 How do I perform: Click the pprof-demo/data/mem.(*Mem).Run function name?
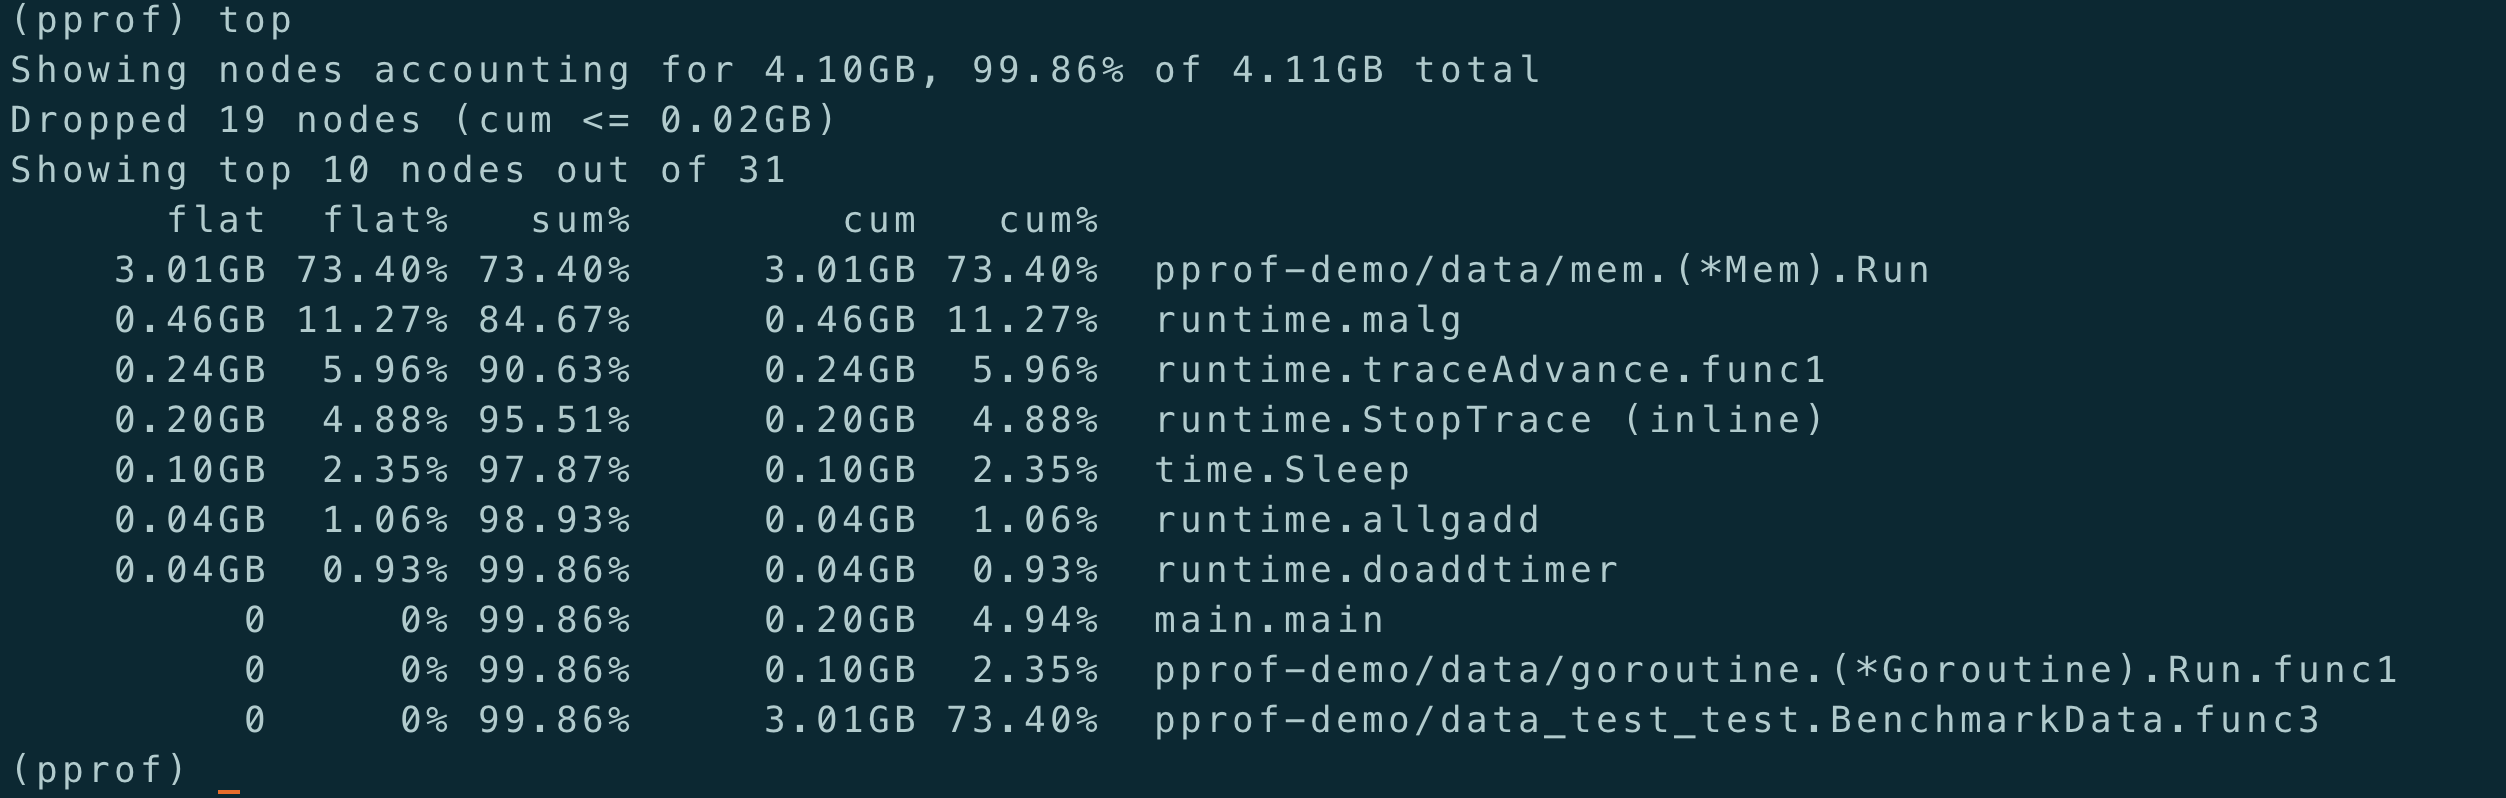[x=1542, y=270]
